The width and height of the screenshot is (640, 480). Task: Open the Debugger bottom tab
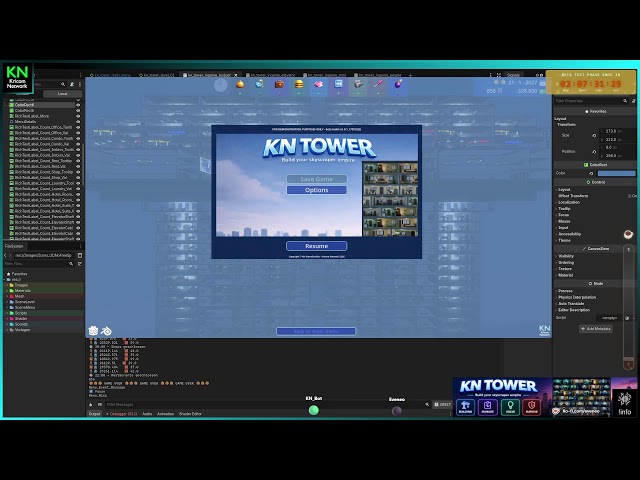(121, 414)
